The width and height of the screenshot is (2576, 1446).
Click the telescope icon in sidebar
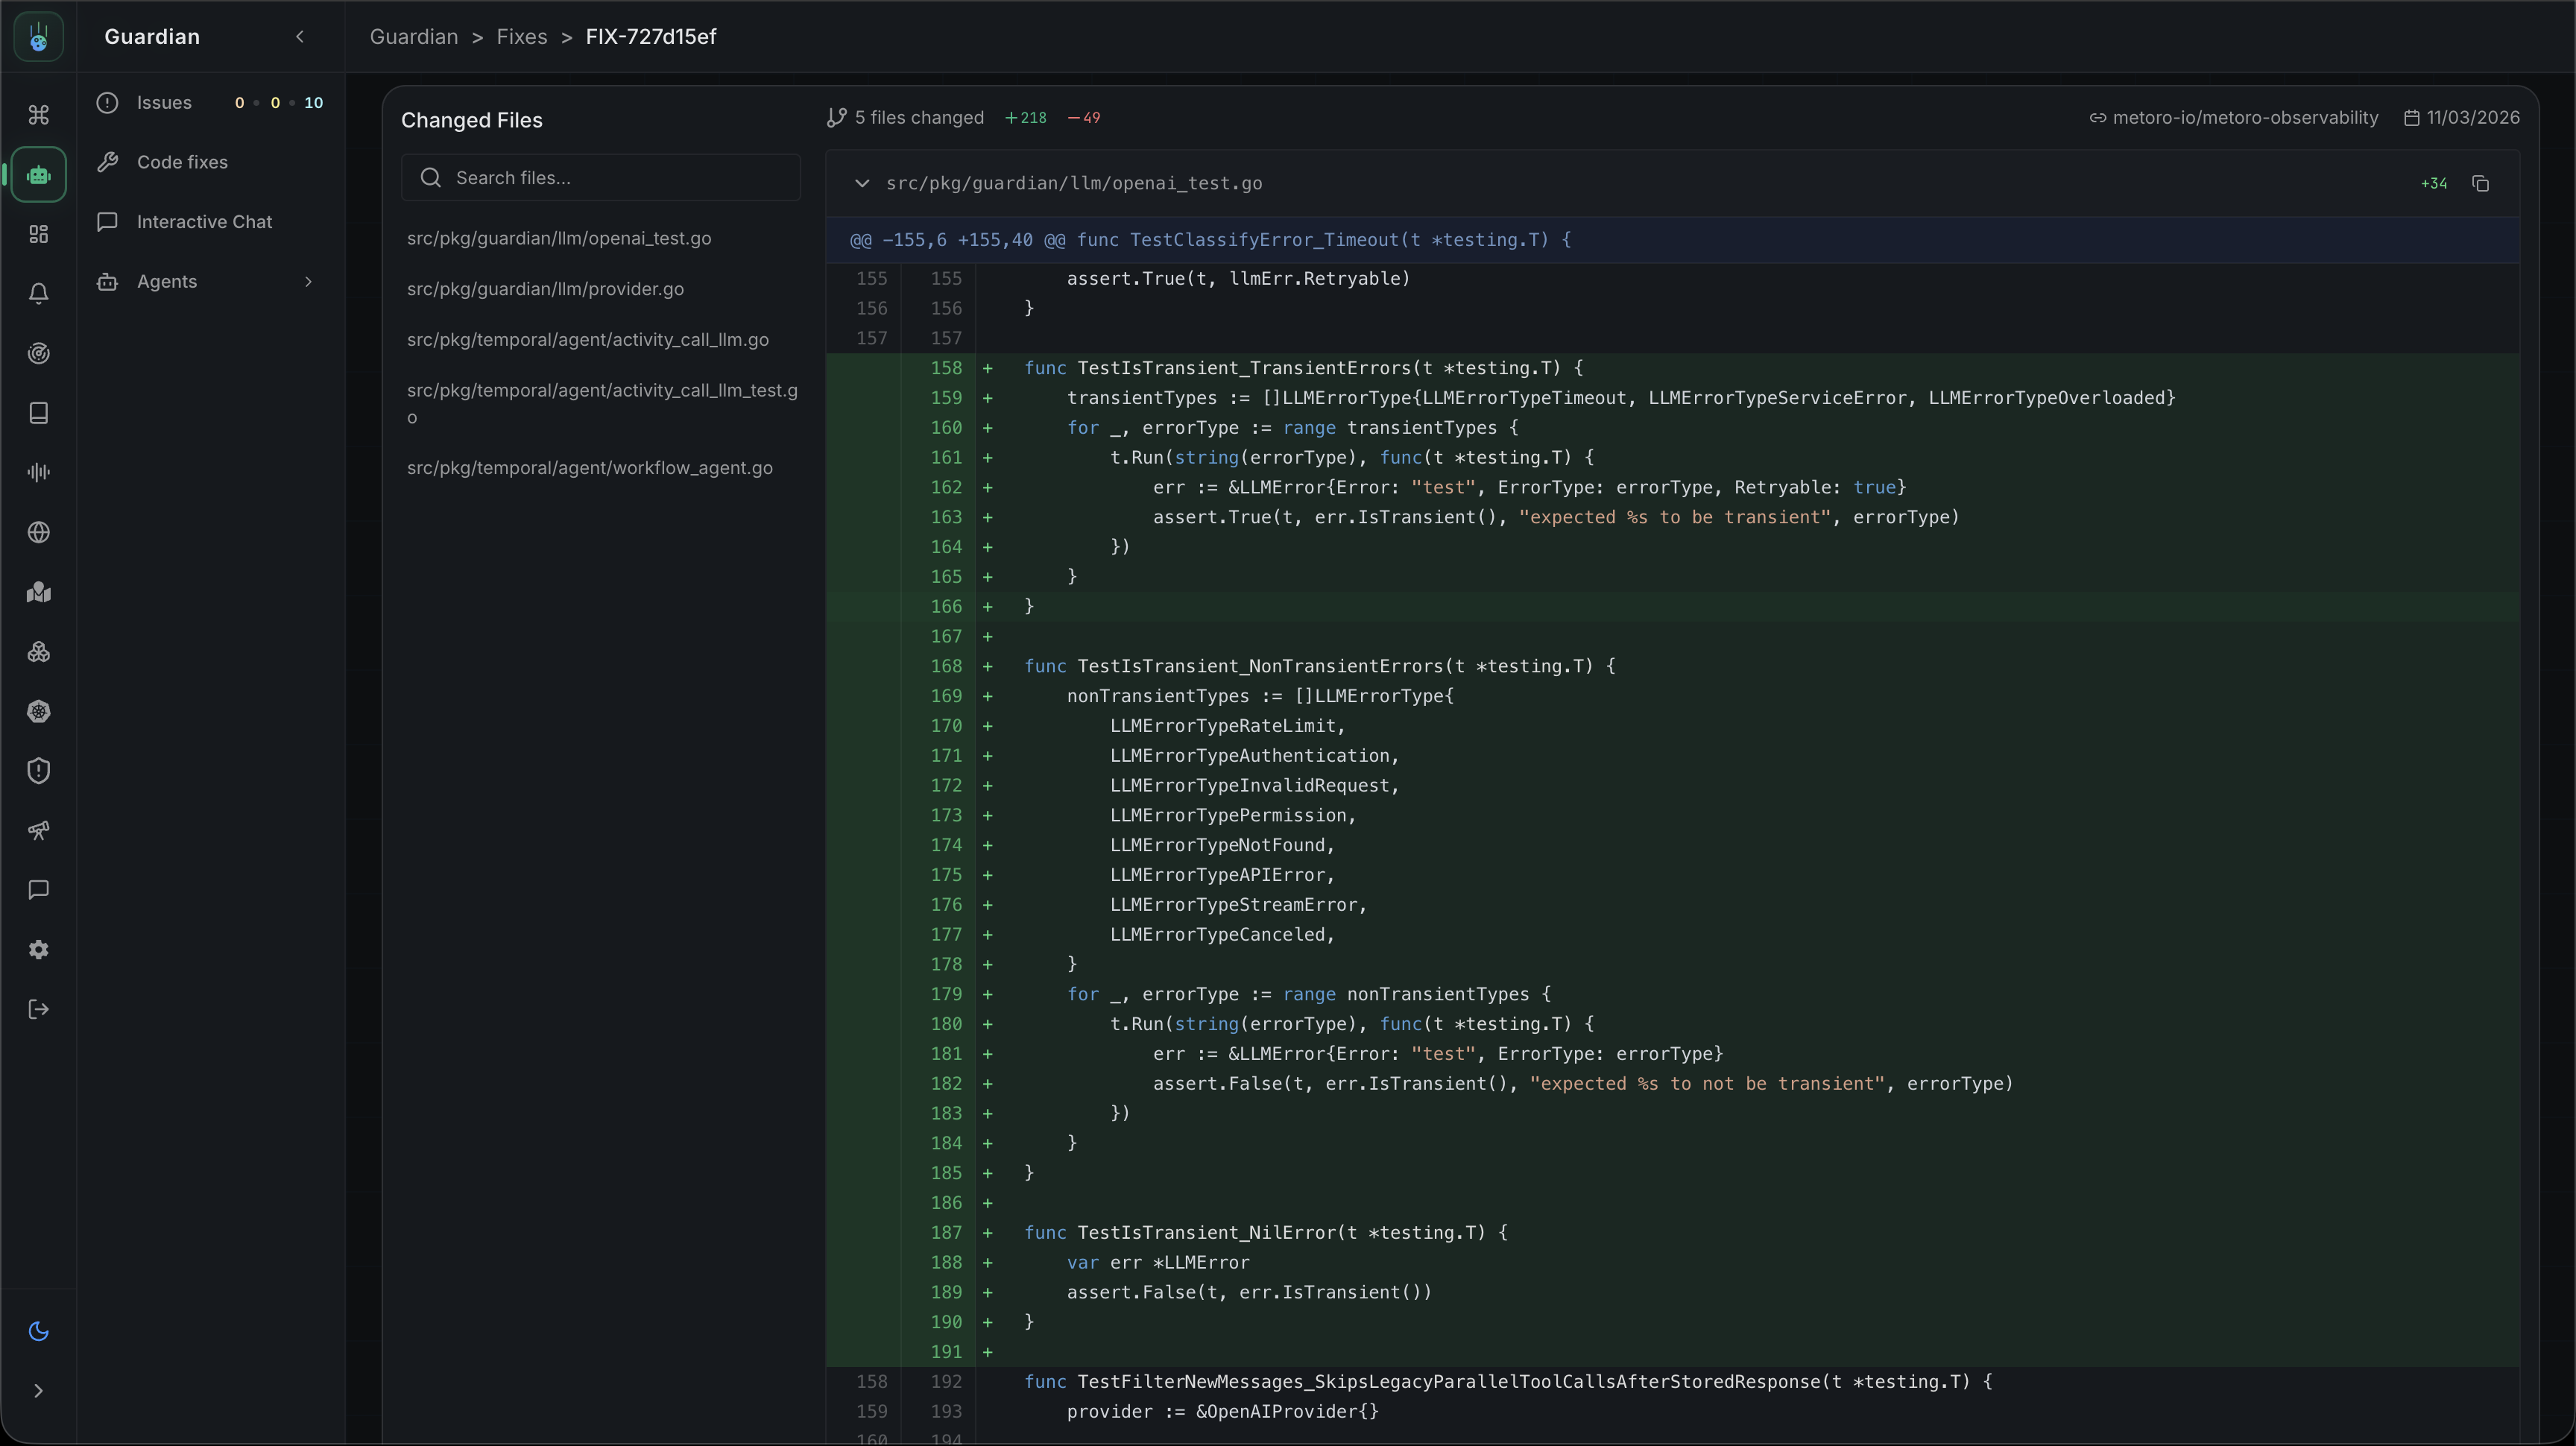[x=39, y=830]
